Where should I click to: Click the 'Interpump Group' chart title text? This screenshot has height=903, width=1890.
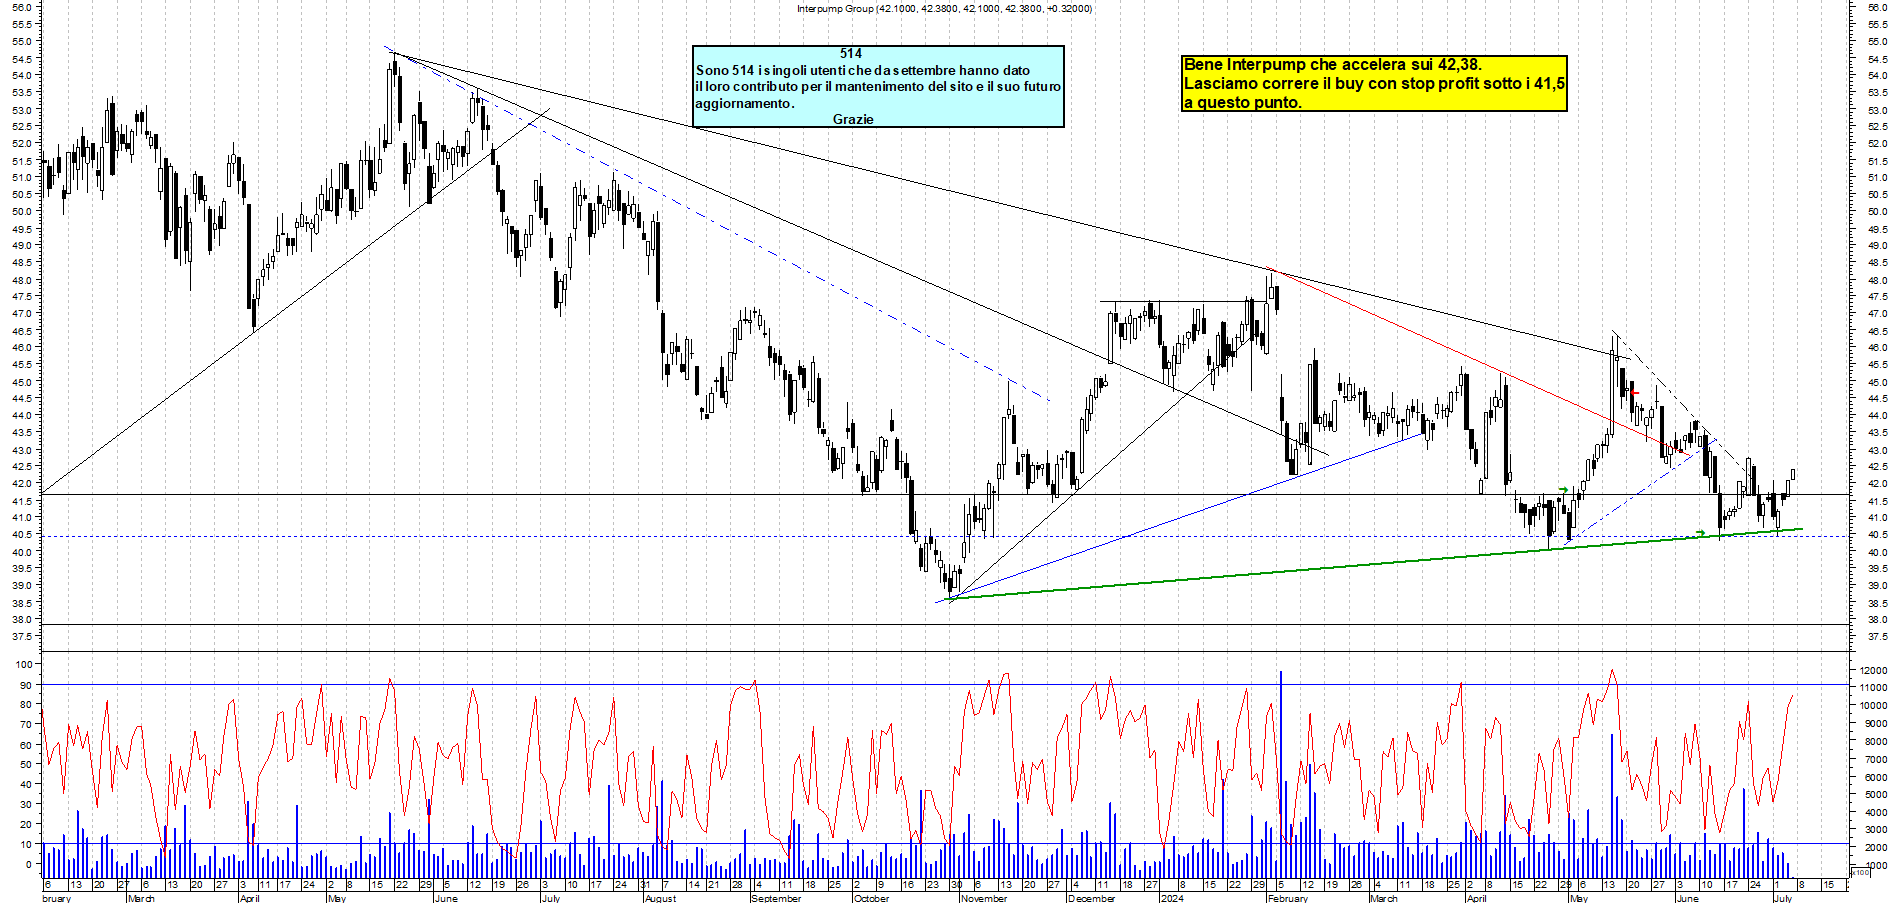pos(835,8)
